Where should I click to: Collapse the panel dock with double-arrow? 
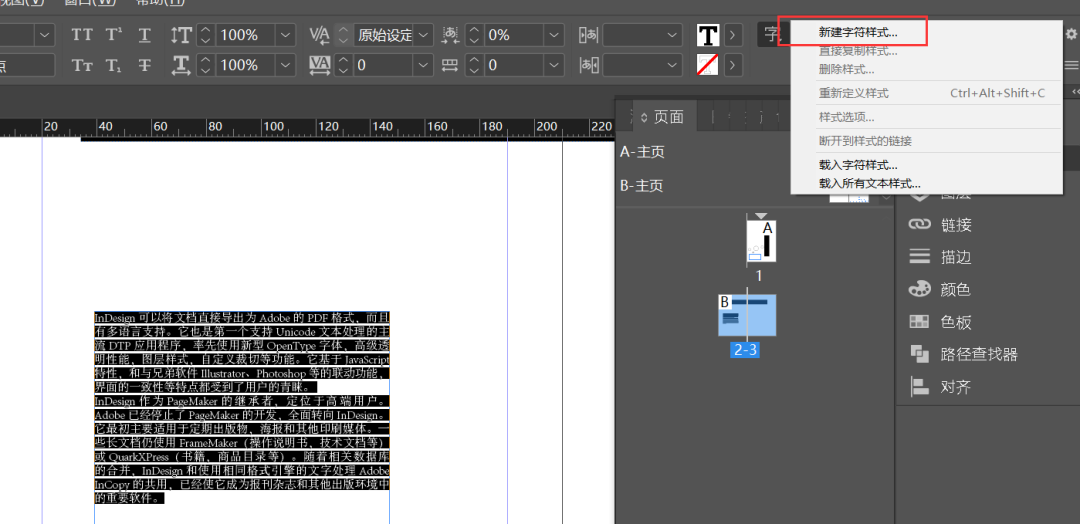click(1075, 92)
